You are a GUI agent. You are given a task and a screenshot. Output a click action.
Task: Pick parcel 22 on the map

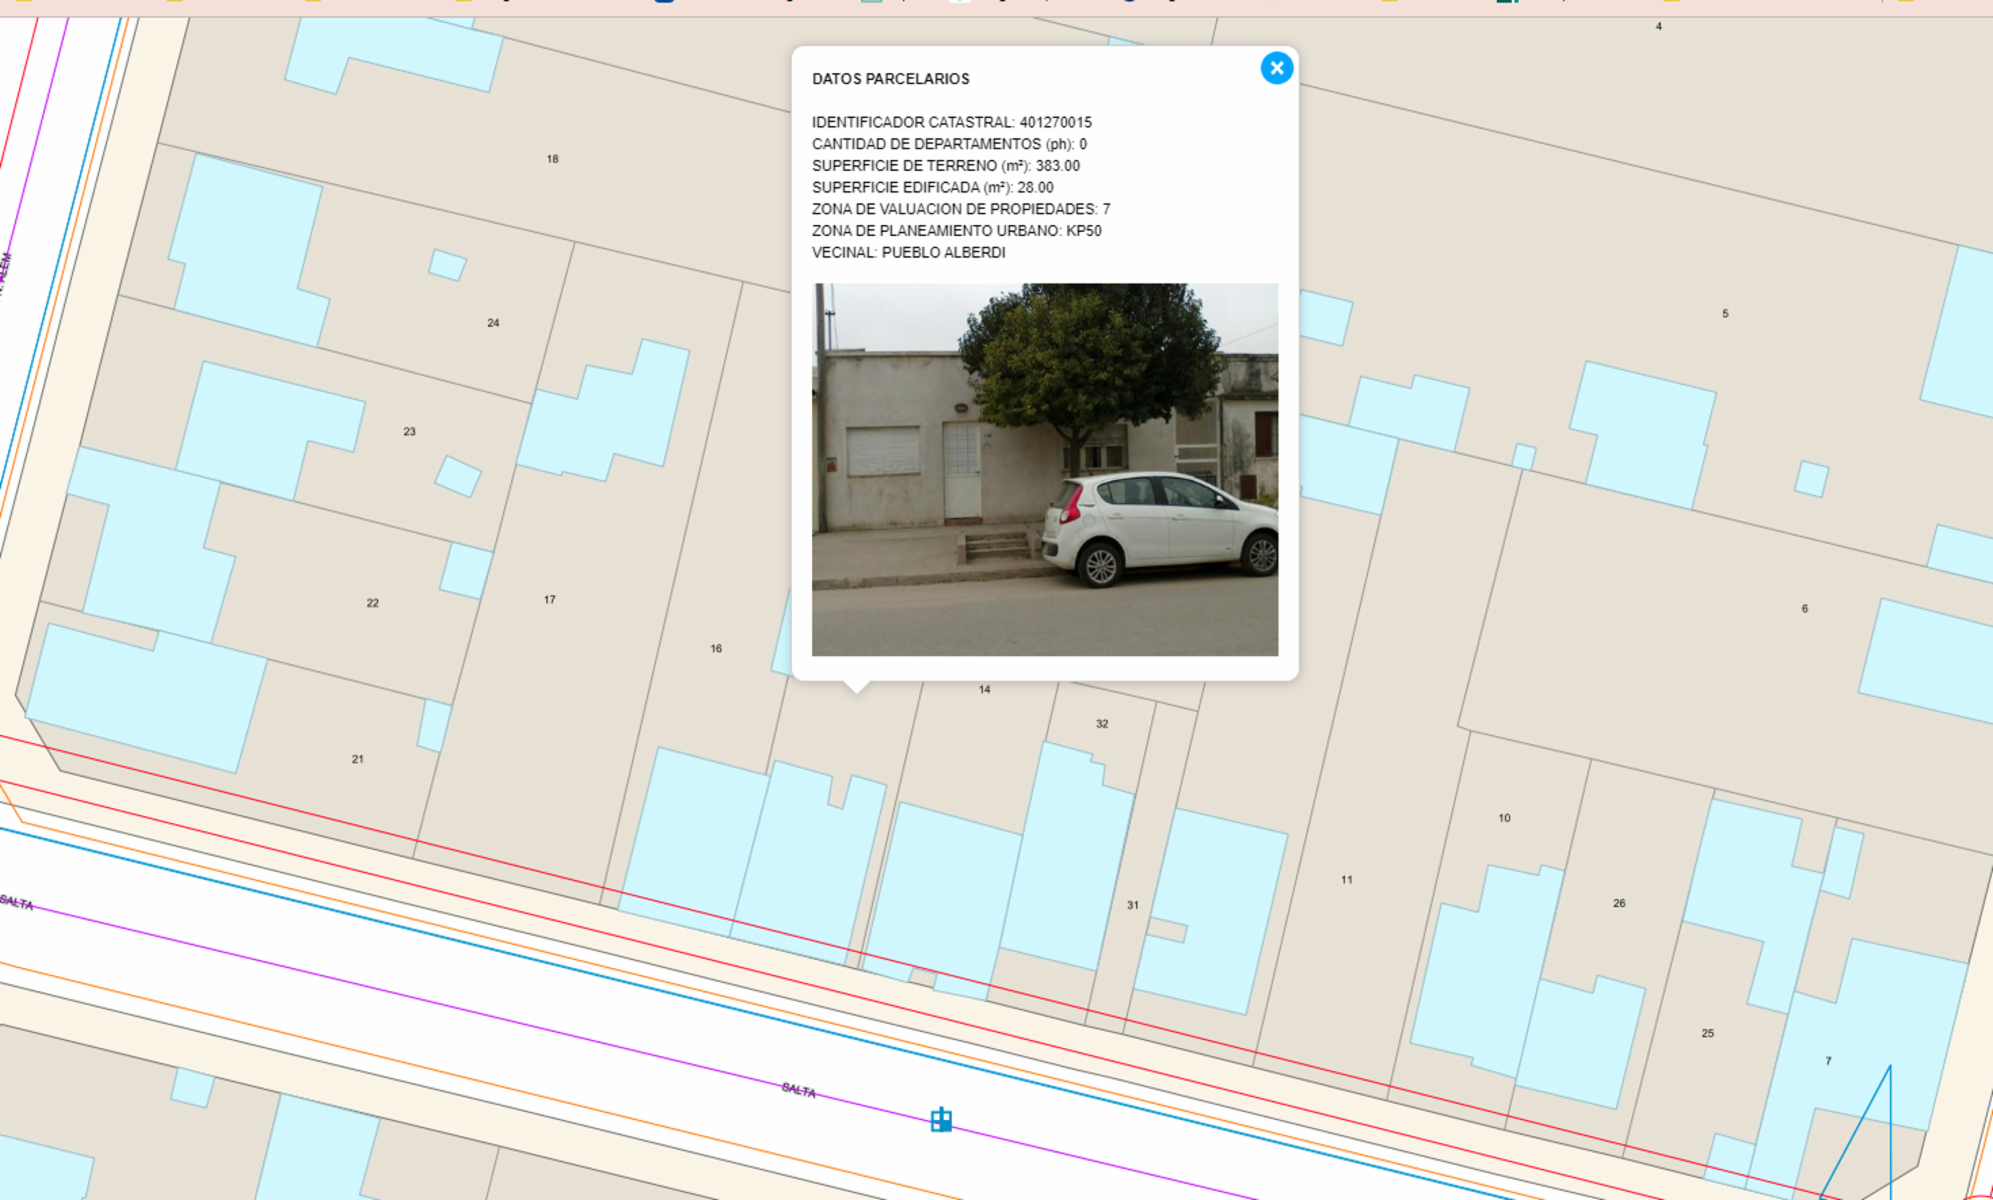click(x=372, y=603)
